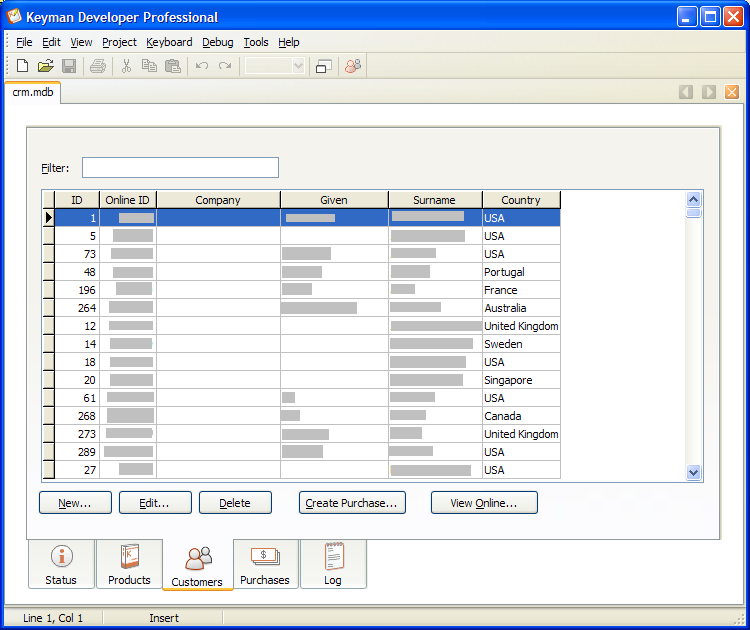Click the table scrollbar down arrow
The image size is (750, 630).
click(x=694, y=473)
